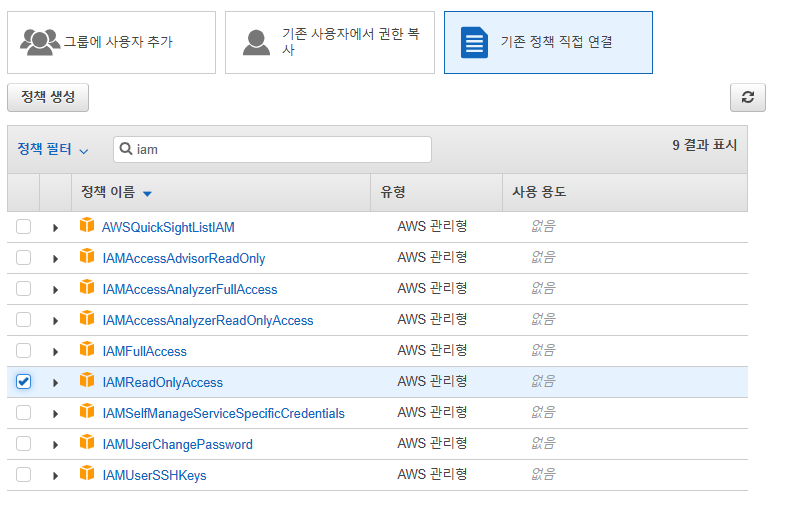792x530 pixels.
Task: Click the policy search field containing iam
Action: 272,150
